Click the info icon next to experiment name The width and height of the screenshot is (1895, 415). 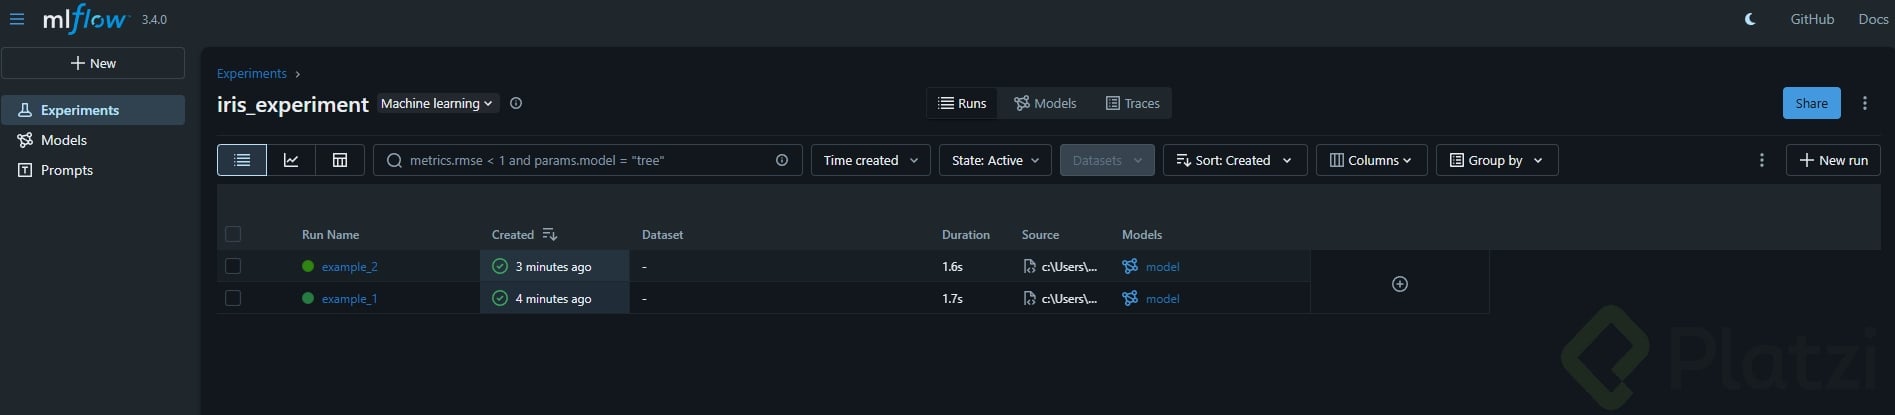[516, 103]
